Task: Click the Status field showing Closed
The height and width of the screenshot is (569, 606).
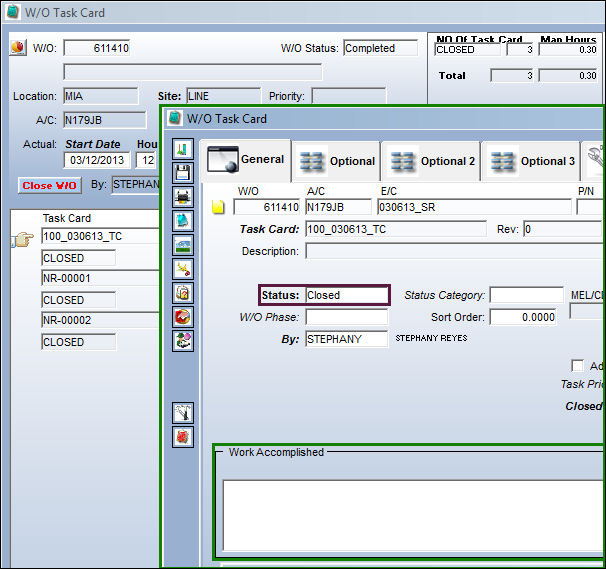Action: (347, 295)
